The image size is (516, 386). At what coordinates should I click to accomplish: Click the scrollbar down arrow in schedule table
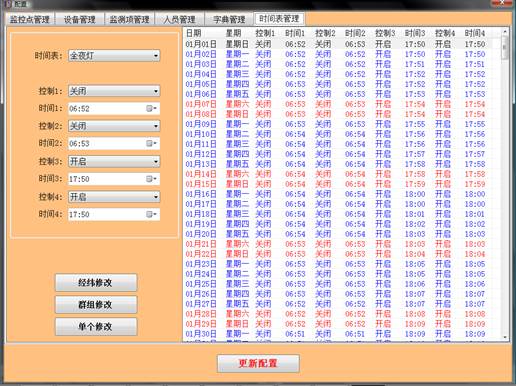point(505,337)
